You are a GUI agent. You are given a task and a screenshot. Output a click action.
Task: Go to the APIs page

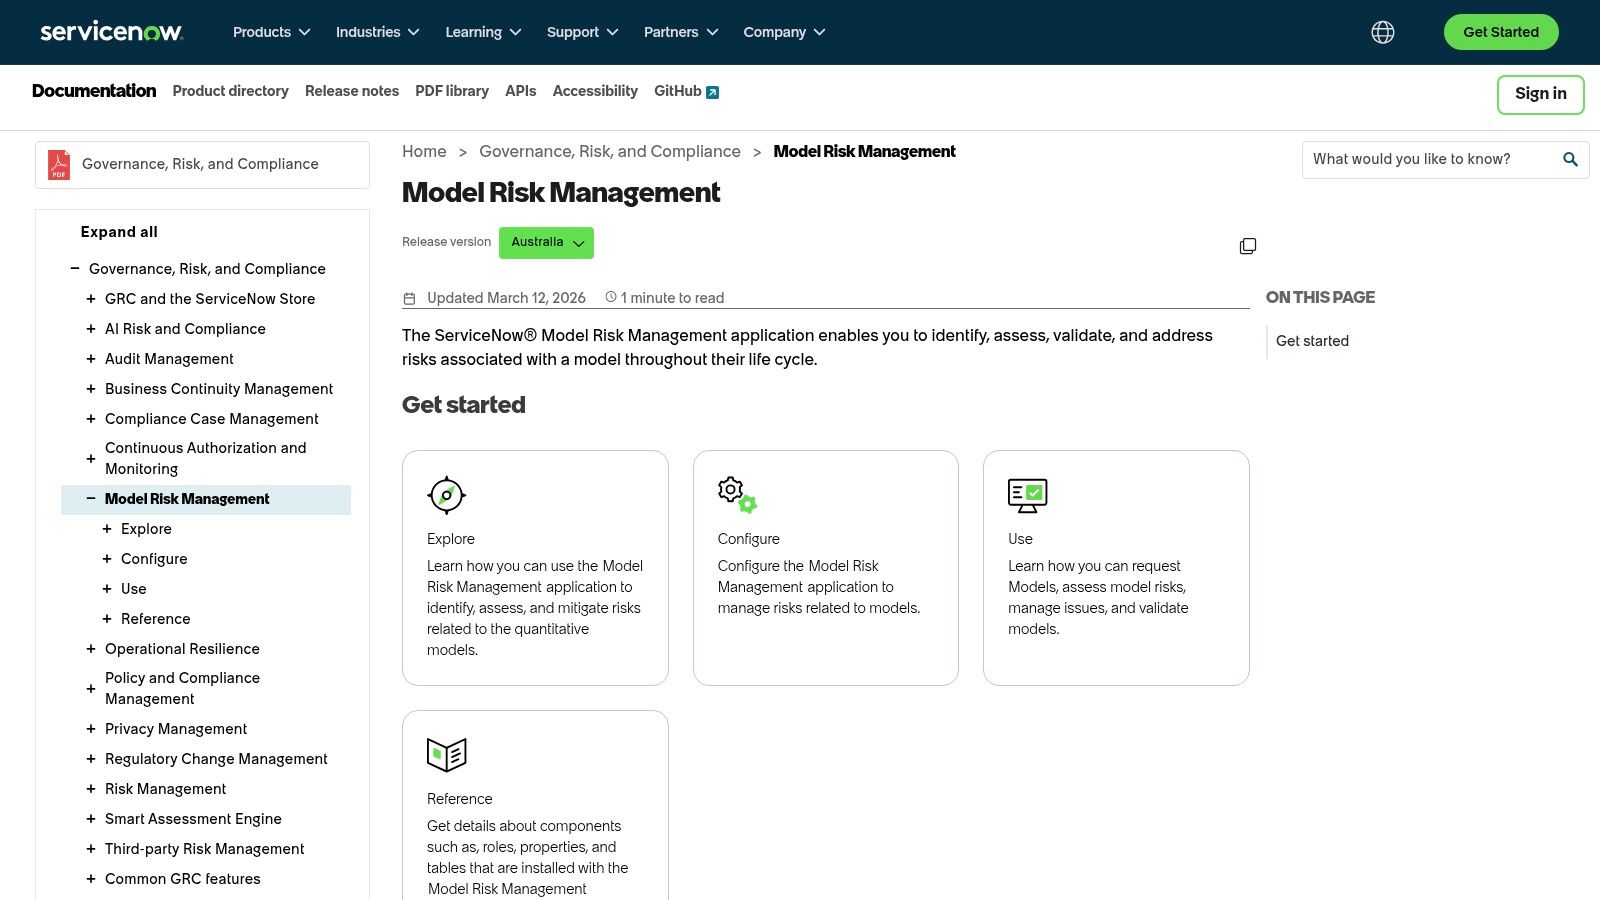520,91
